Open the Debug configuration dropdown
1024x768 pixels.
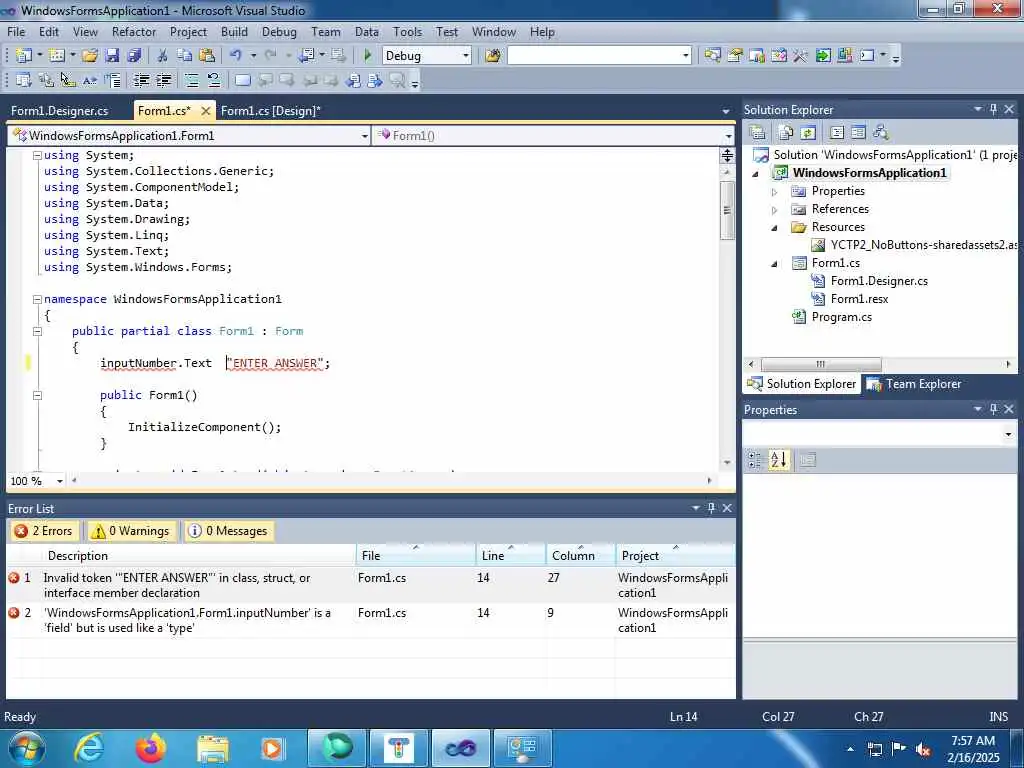466,56
